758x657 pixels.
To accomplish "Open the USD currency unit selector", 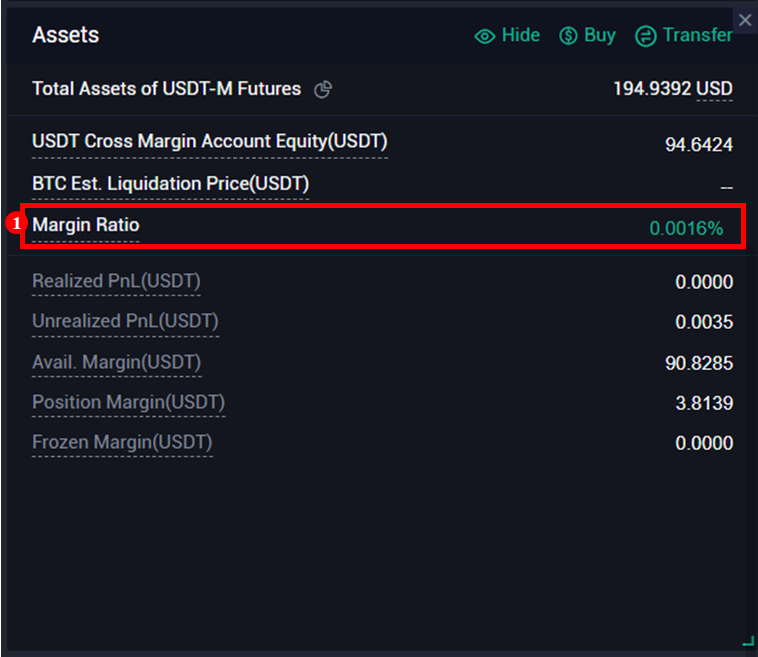I will click(714, 89).
